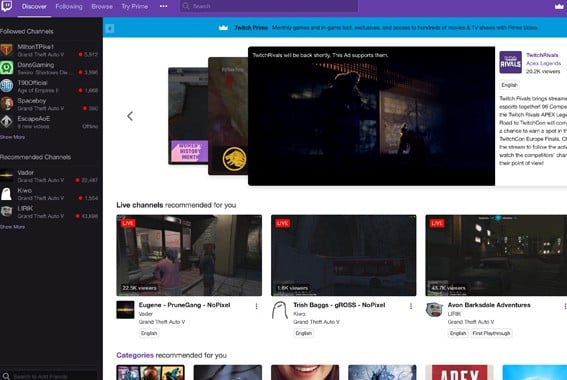
Task: Click the search magnifier icon in navbar
Action: tap(186, 6)
